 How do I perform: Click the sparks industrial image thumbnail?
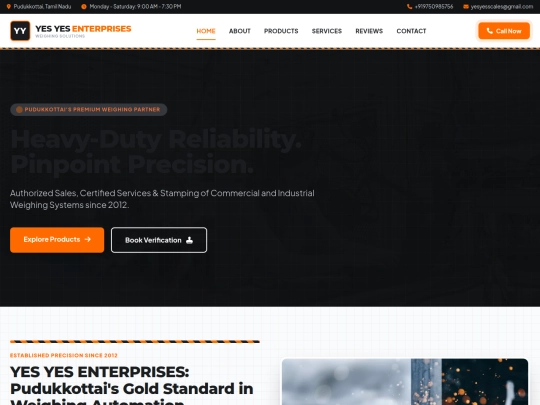point(405,382)
